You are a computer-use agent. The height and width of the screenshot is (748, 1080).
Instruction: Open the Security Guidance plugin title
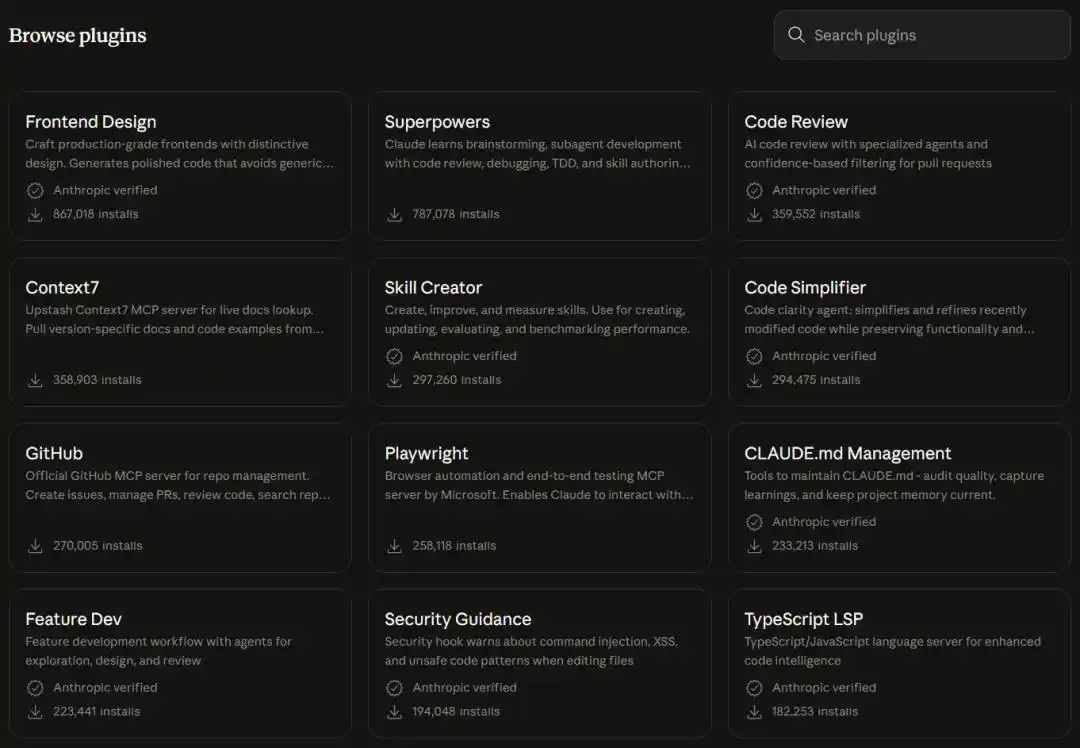click(458, 619)
